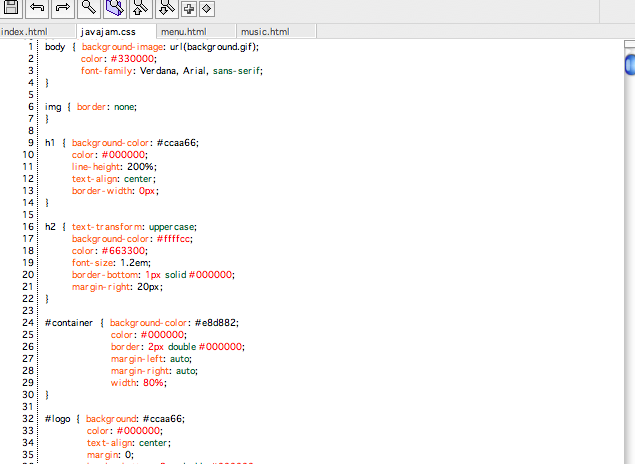Screen dimensions: 635x464
Task: Switch to the index.html tab
Action: click(x=38, y=31)
